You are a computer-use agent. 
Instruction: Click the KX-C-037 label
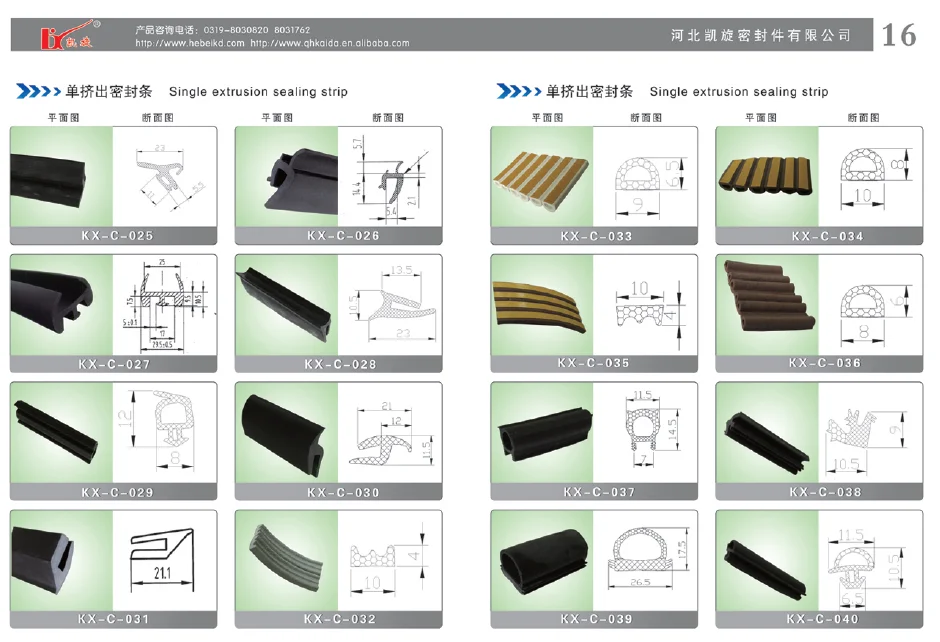599,492
